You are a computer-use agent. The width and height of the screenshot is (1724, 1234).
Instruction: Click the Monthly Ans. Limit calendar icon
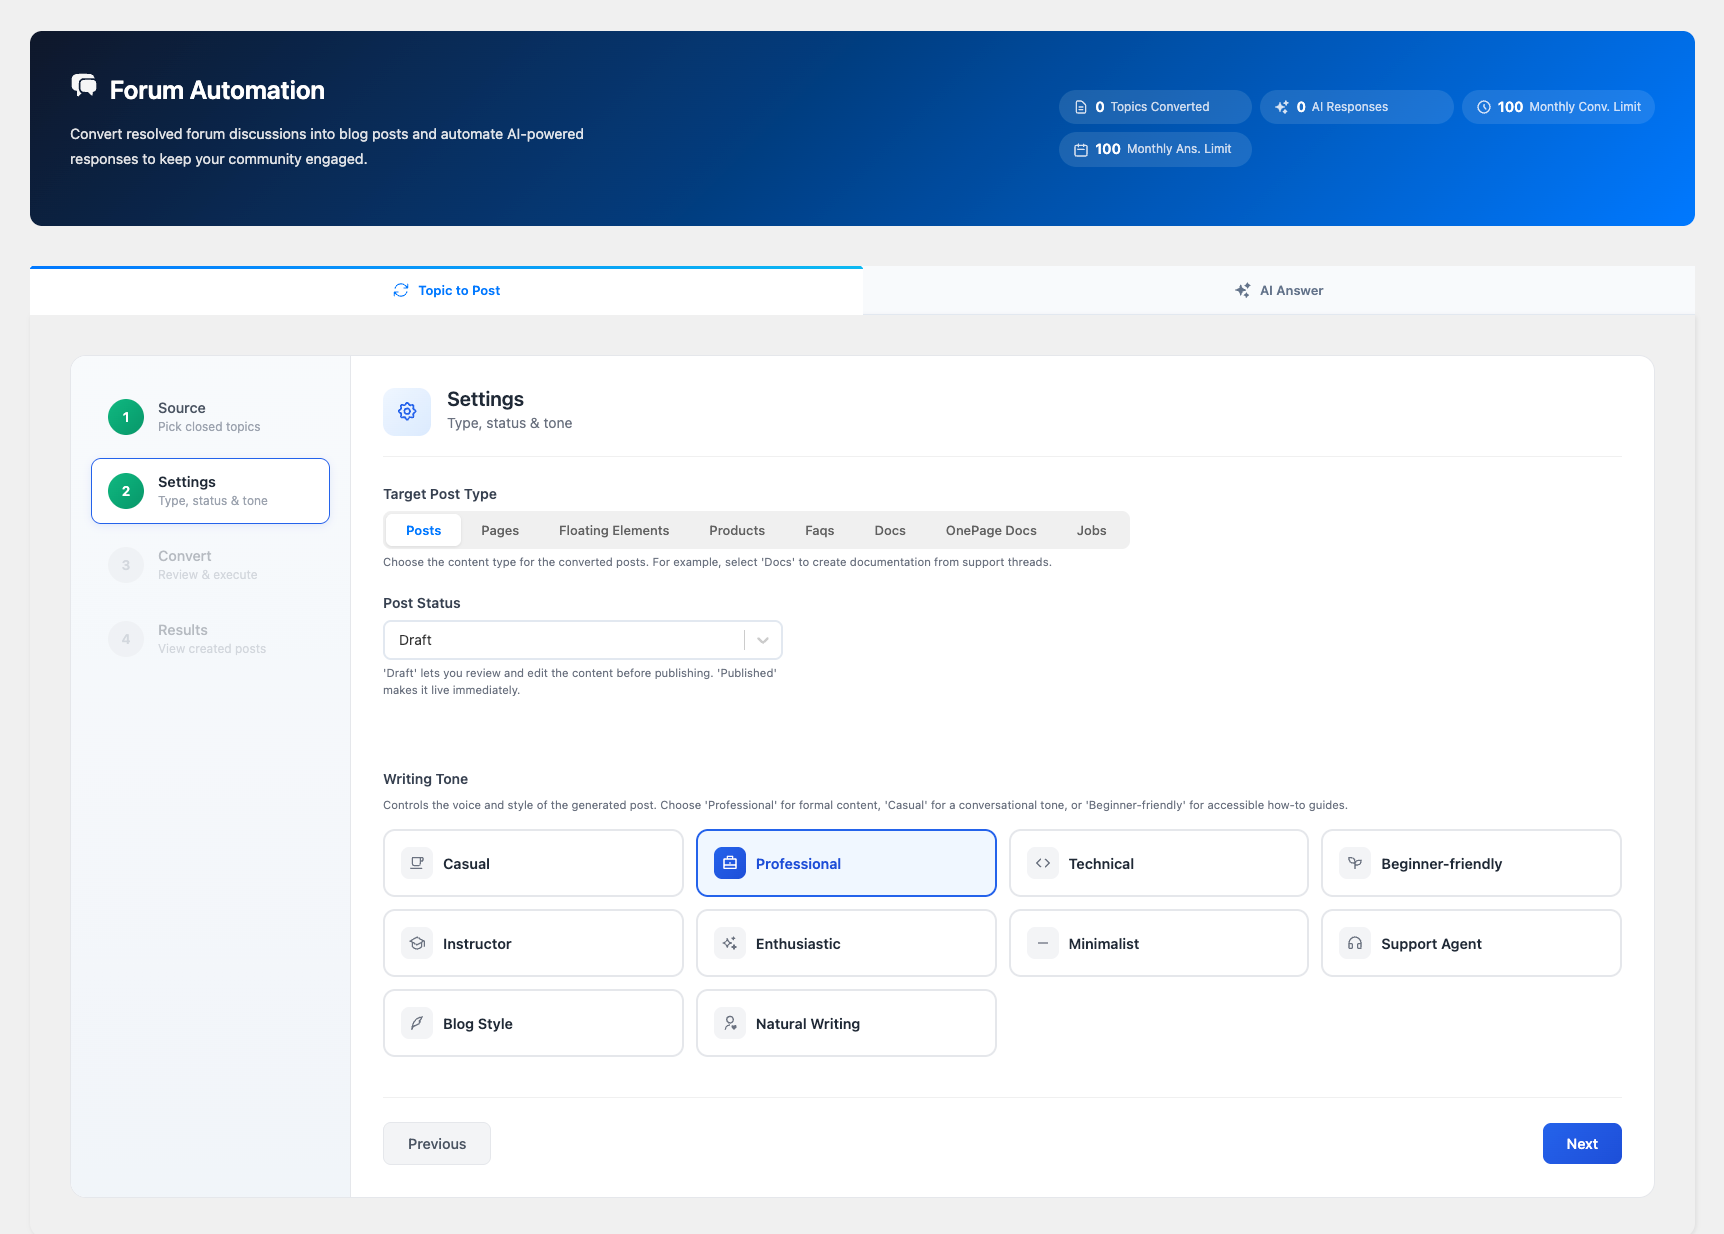tap(1081, 150)
